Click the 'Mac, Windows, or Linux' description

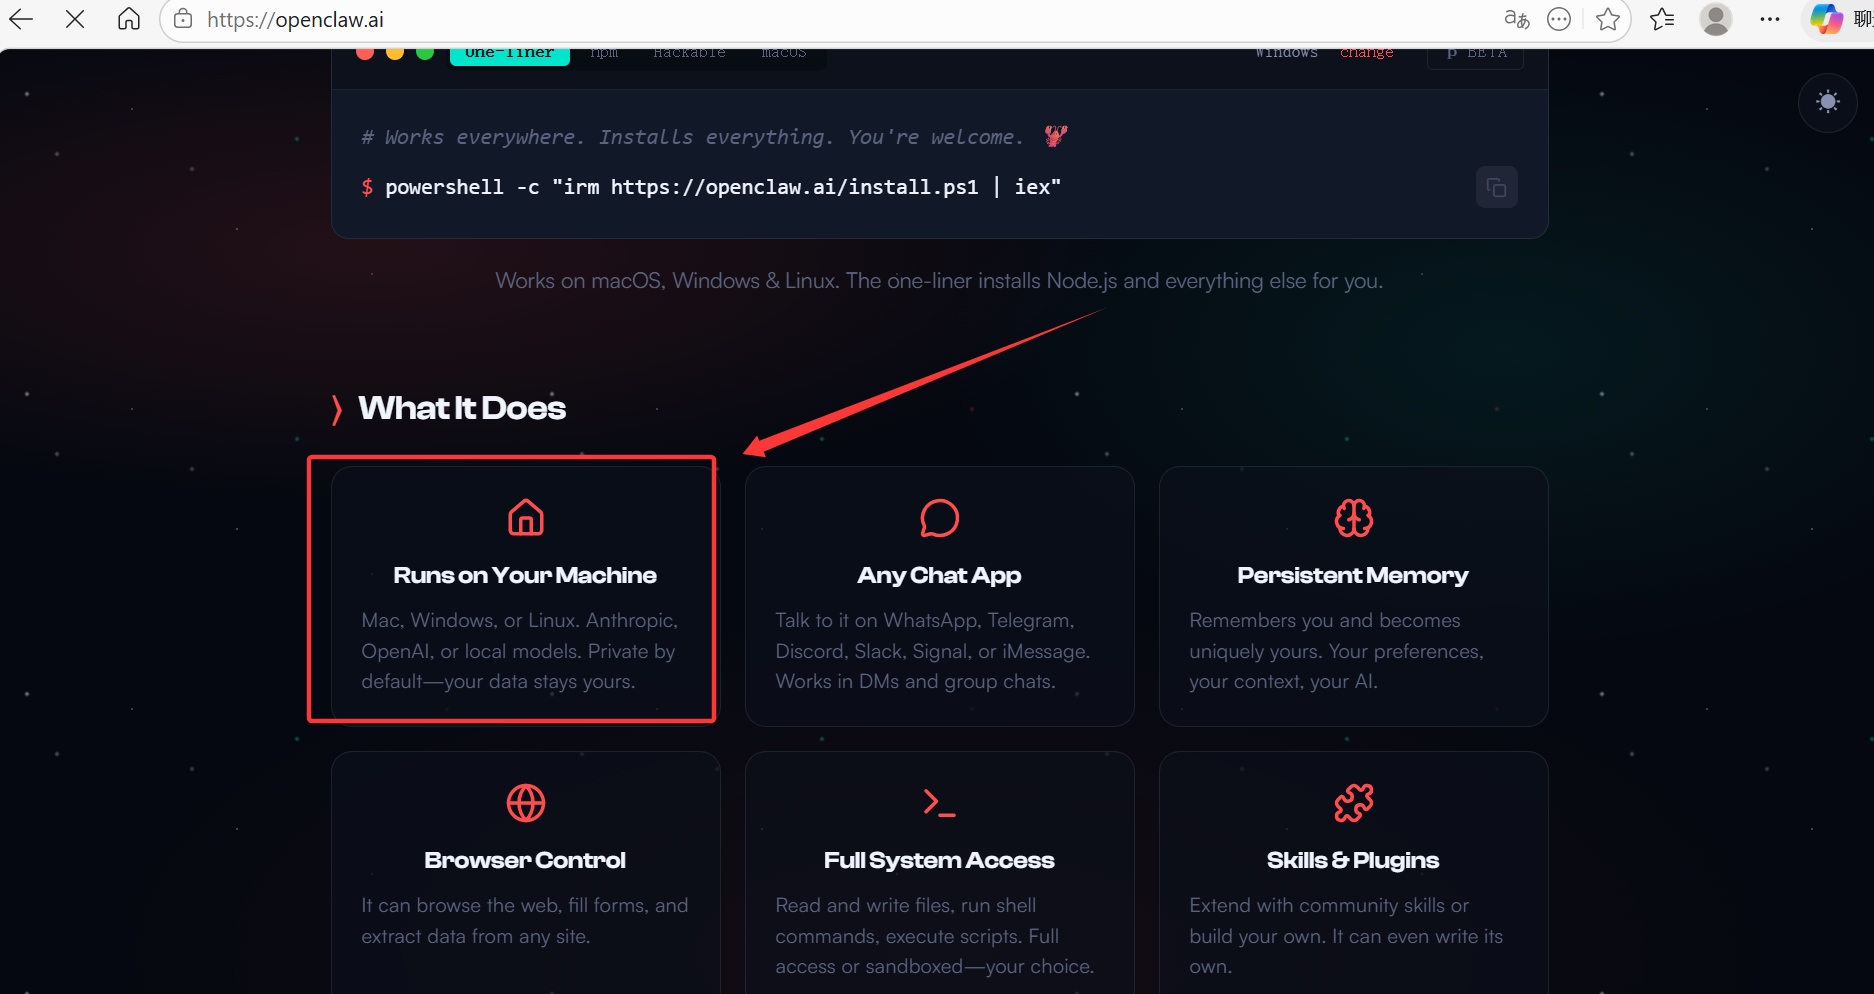point(520,651)
